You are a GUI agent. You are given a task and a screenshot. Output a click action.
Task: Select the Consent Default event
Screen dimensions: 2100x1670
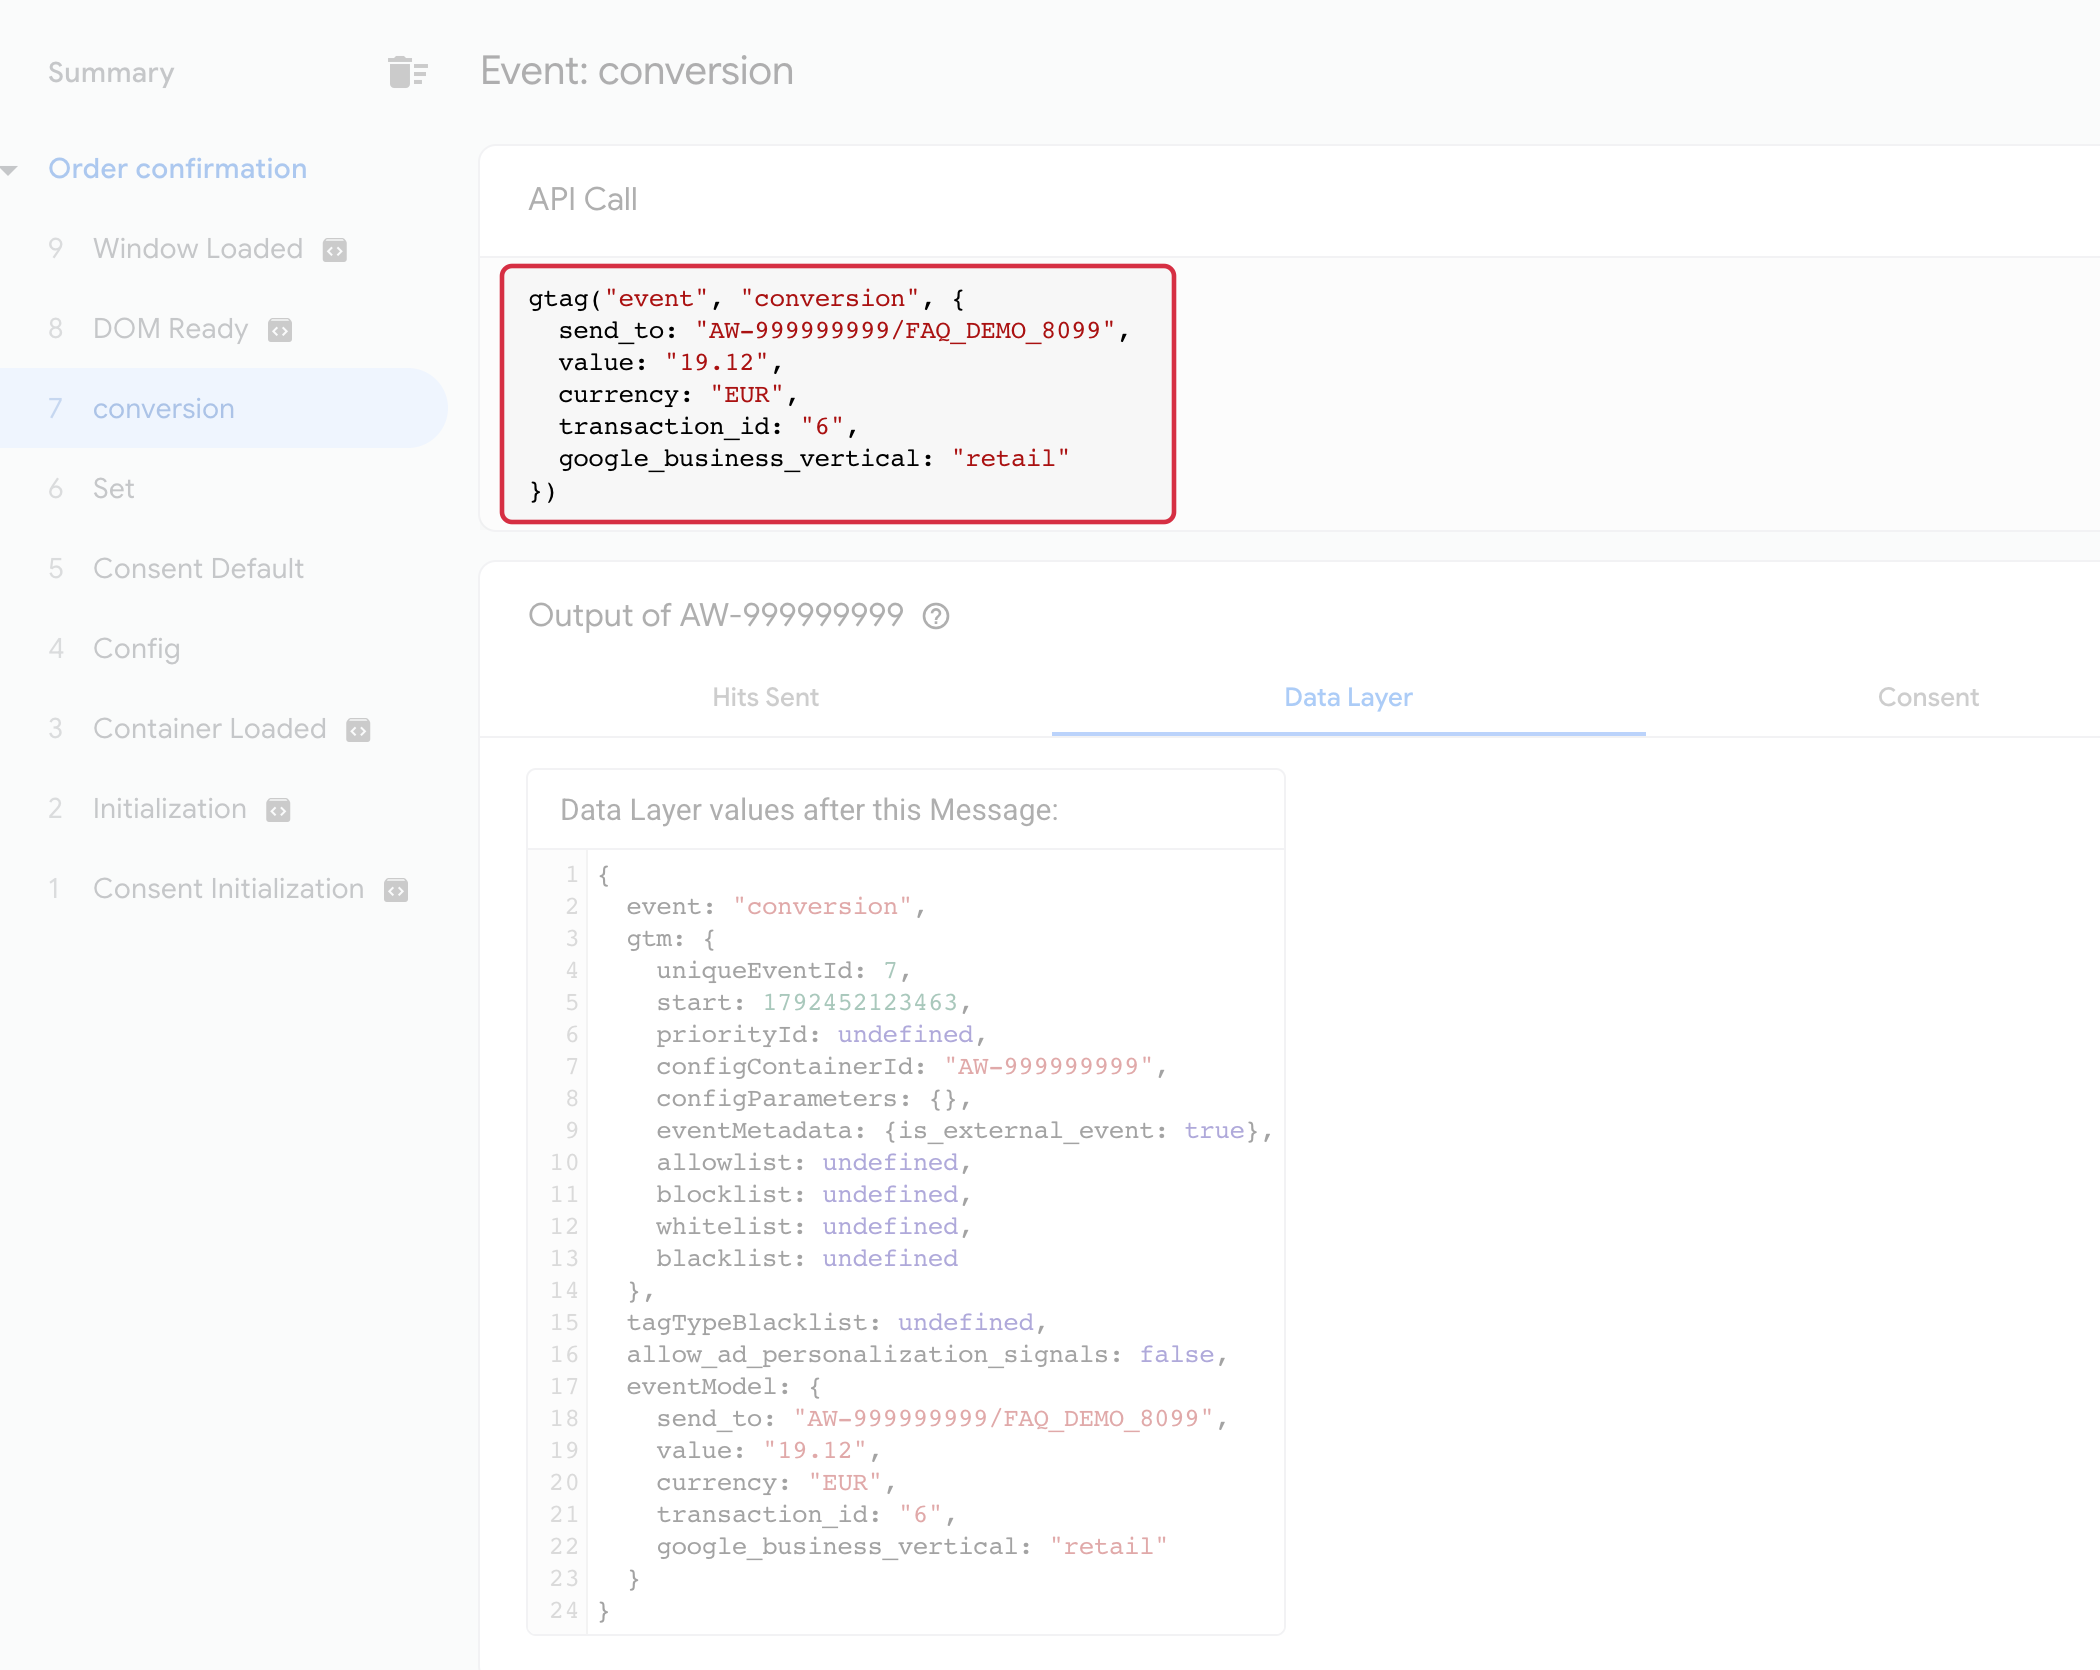pyautogui.click(x=198, y=568)
